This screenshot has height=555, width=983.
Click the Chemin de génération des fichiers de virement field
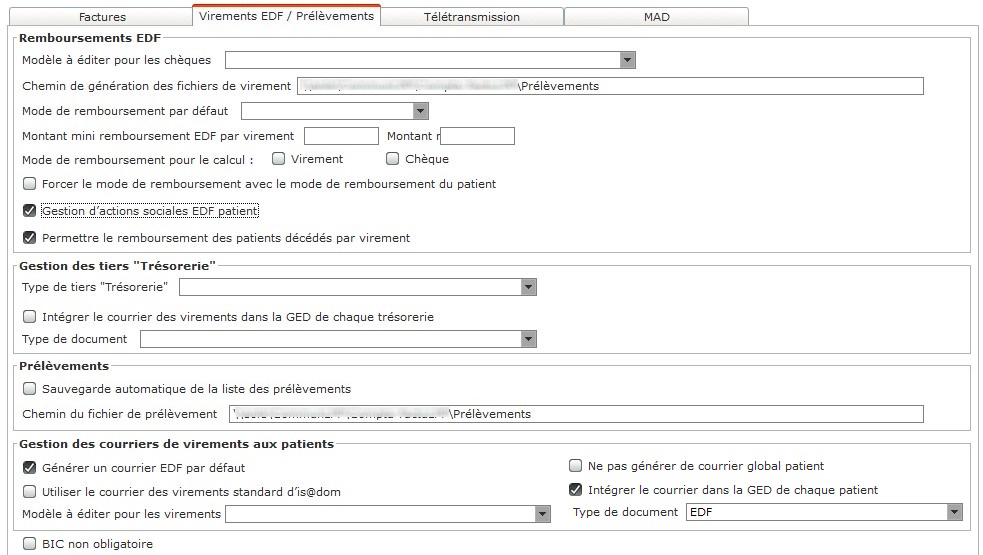(x=610, y=86)
